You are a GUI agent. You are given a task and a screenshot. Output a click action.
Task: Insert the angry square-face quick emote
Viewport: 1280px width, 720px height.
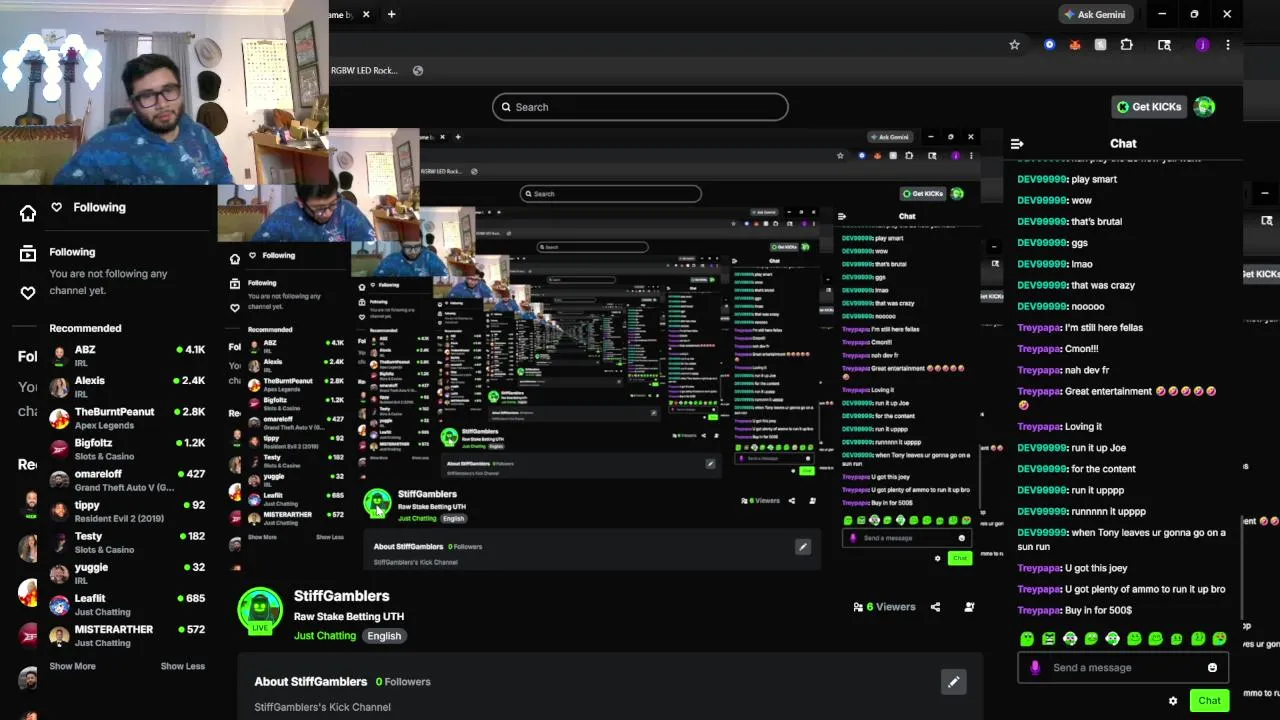coord(1048,639)
